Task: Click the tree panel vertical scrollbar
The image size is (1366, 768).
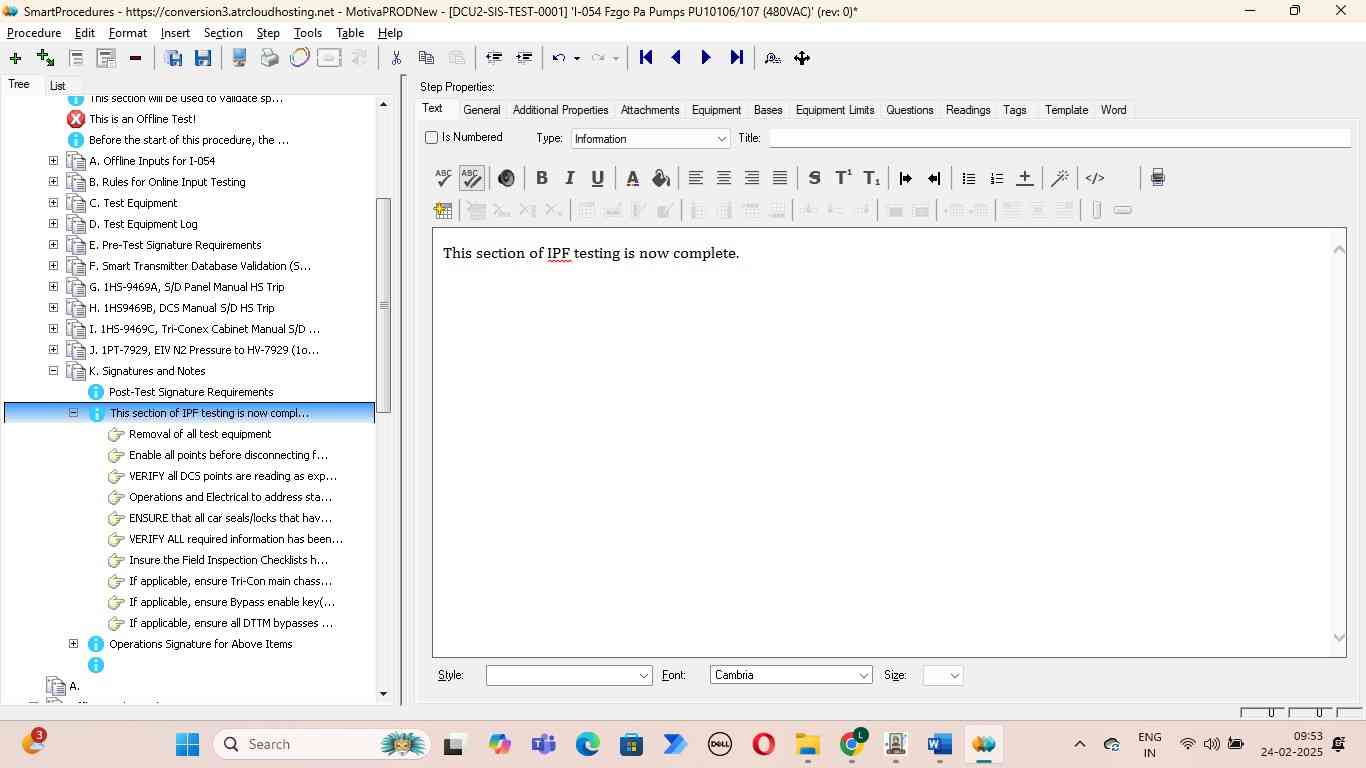Action: [x=383, y=305]
